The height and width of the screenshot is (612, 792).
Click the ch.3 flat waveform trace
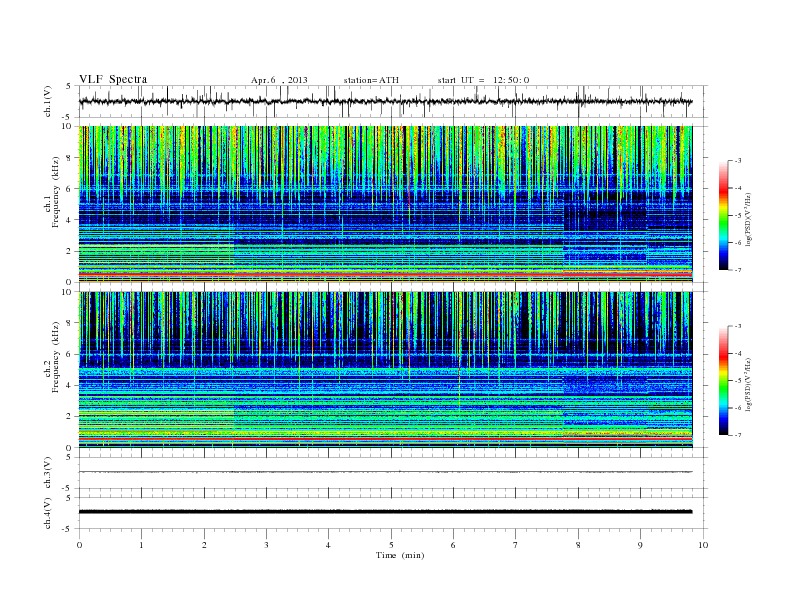pos(386,472)
